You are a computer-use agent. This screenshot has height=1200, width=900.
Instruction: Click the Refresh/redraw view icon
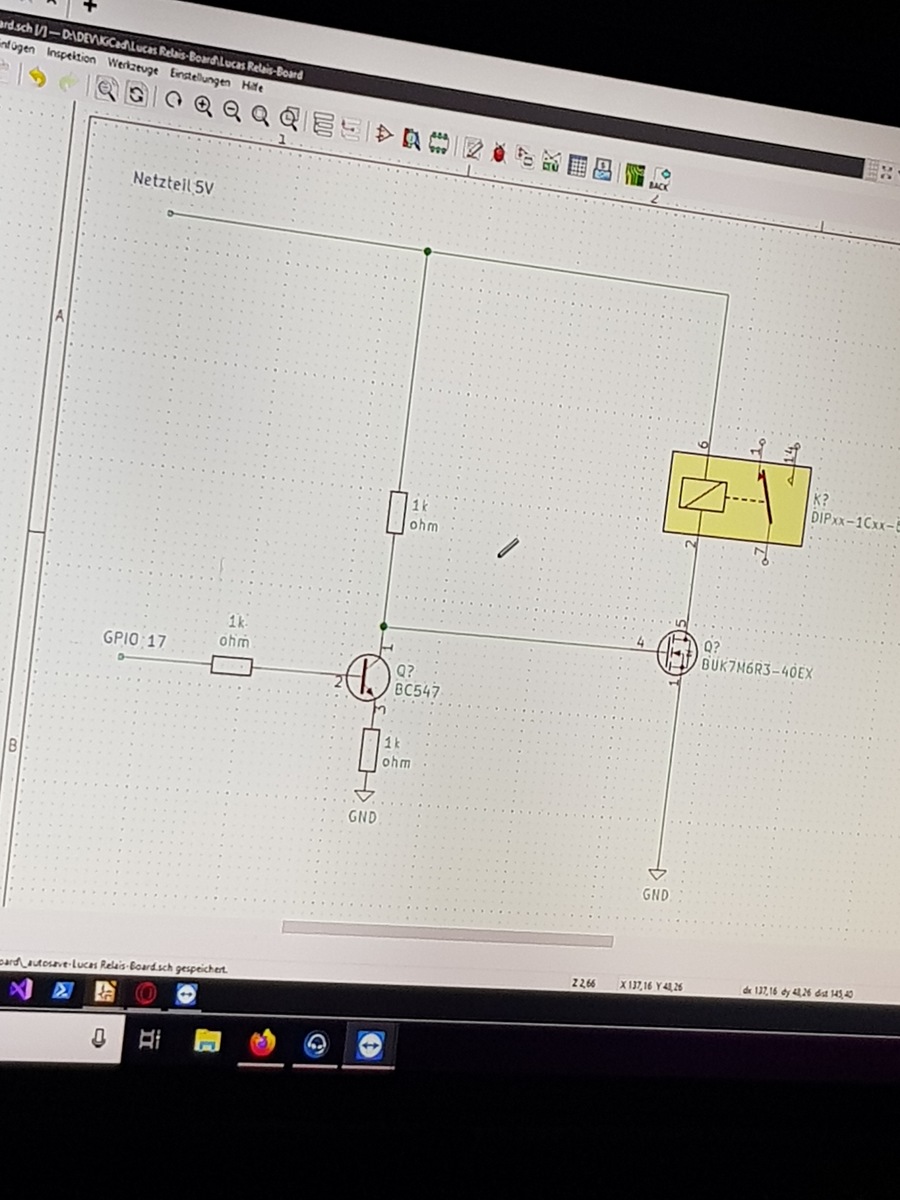coord(174,100)
